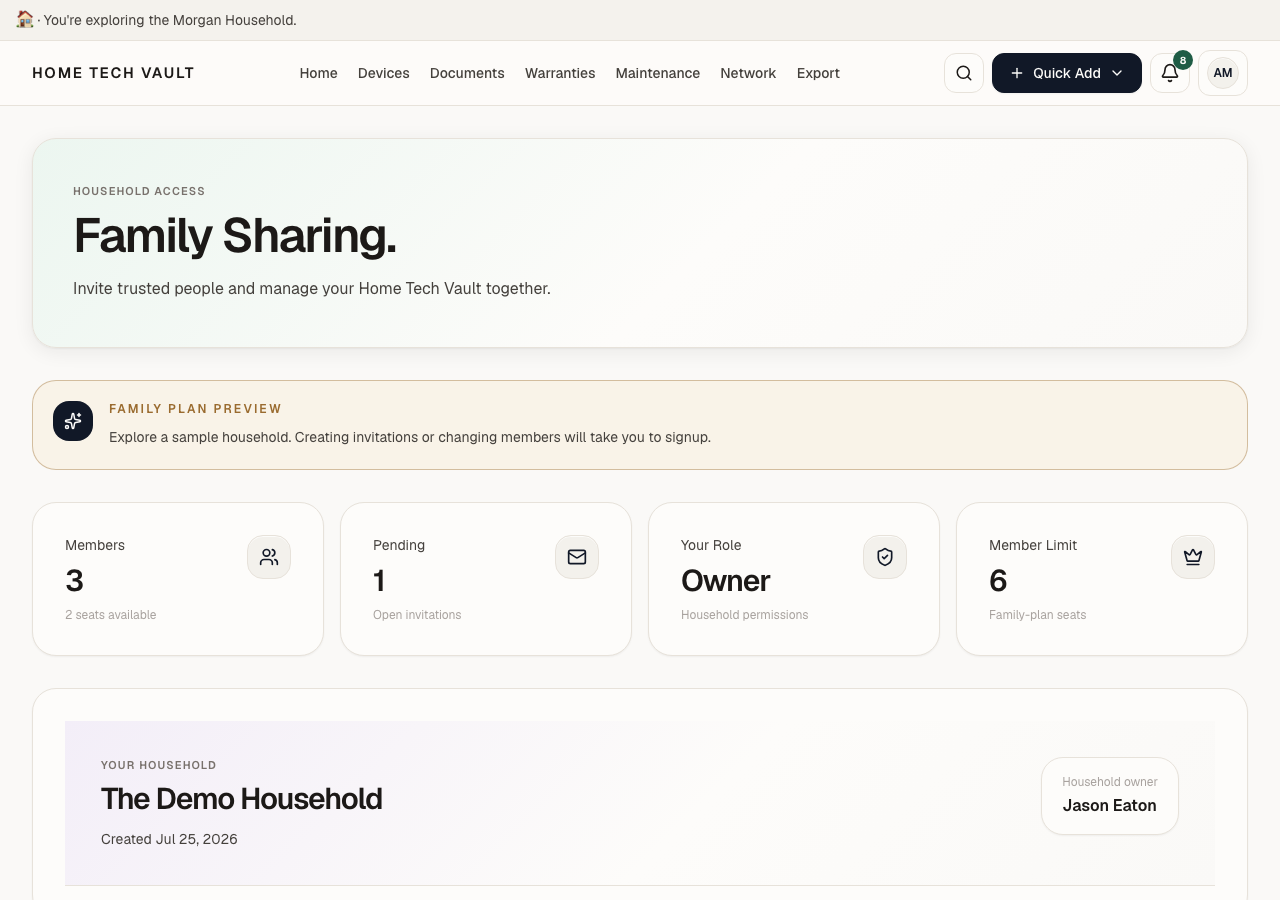Screen dimensions: 1280x900
Task: Click the Household owner Jason Eaton badge
Action: click(x=1110, y=796)
